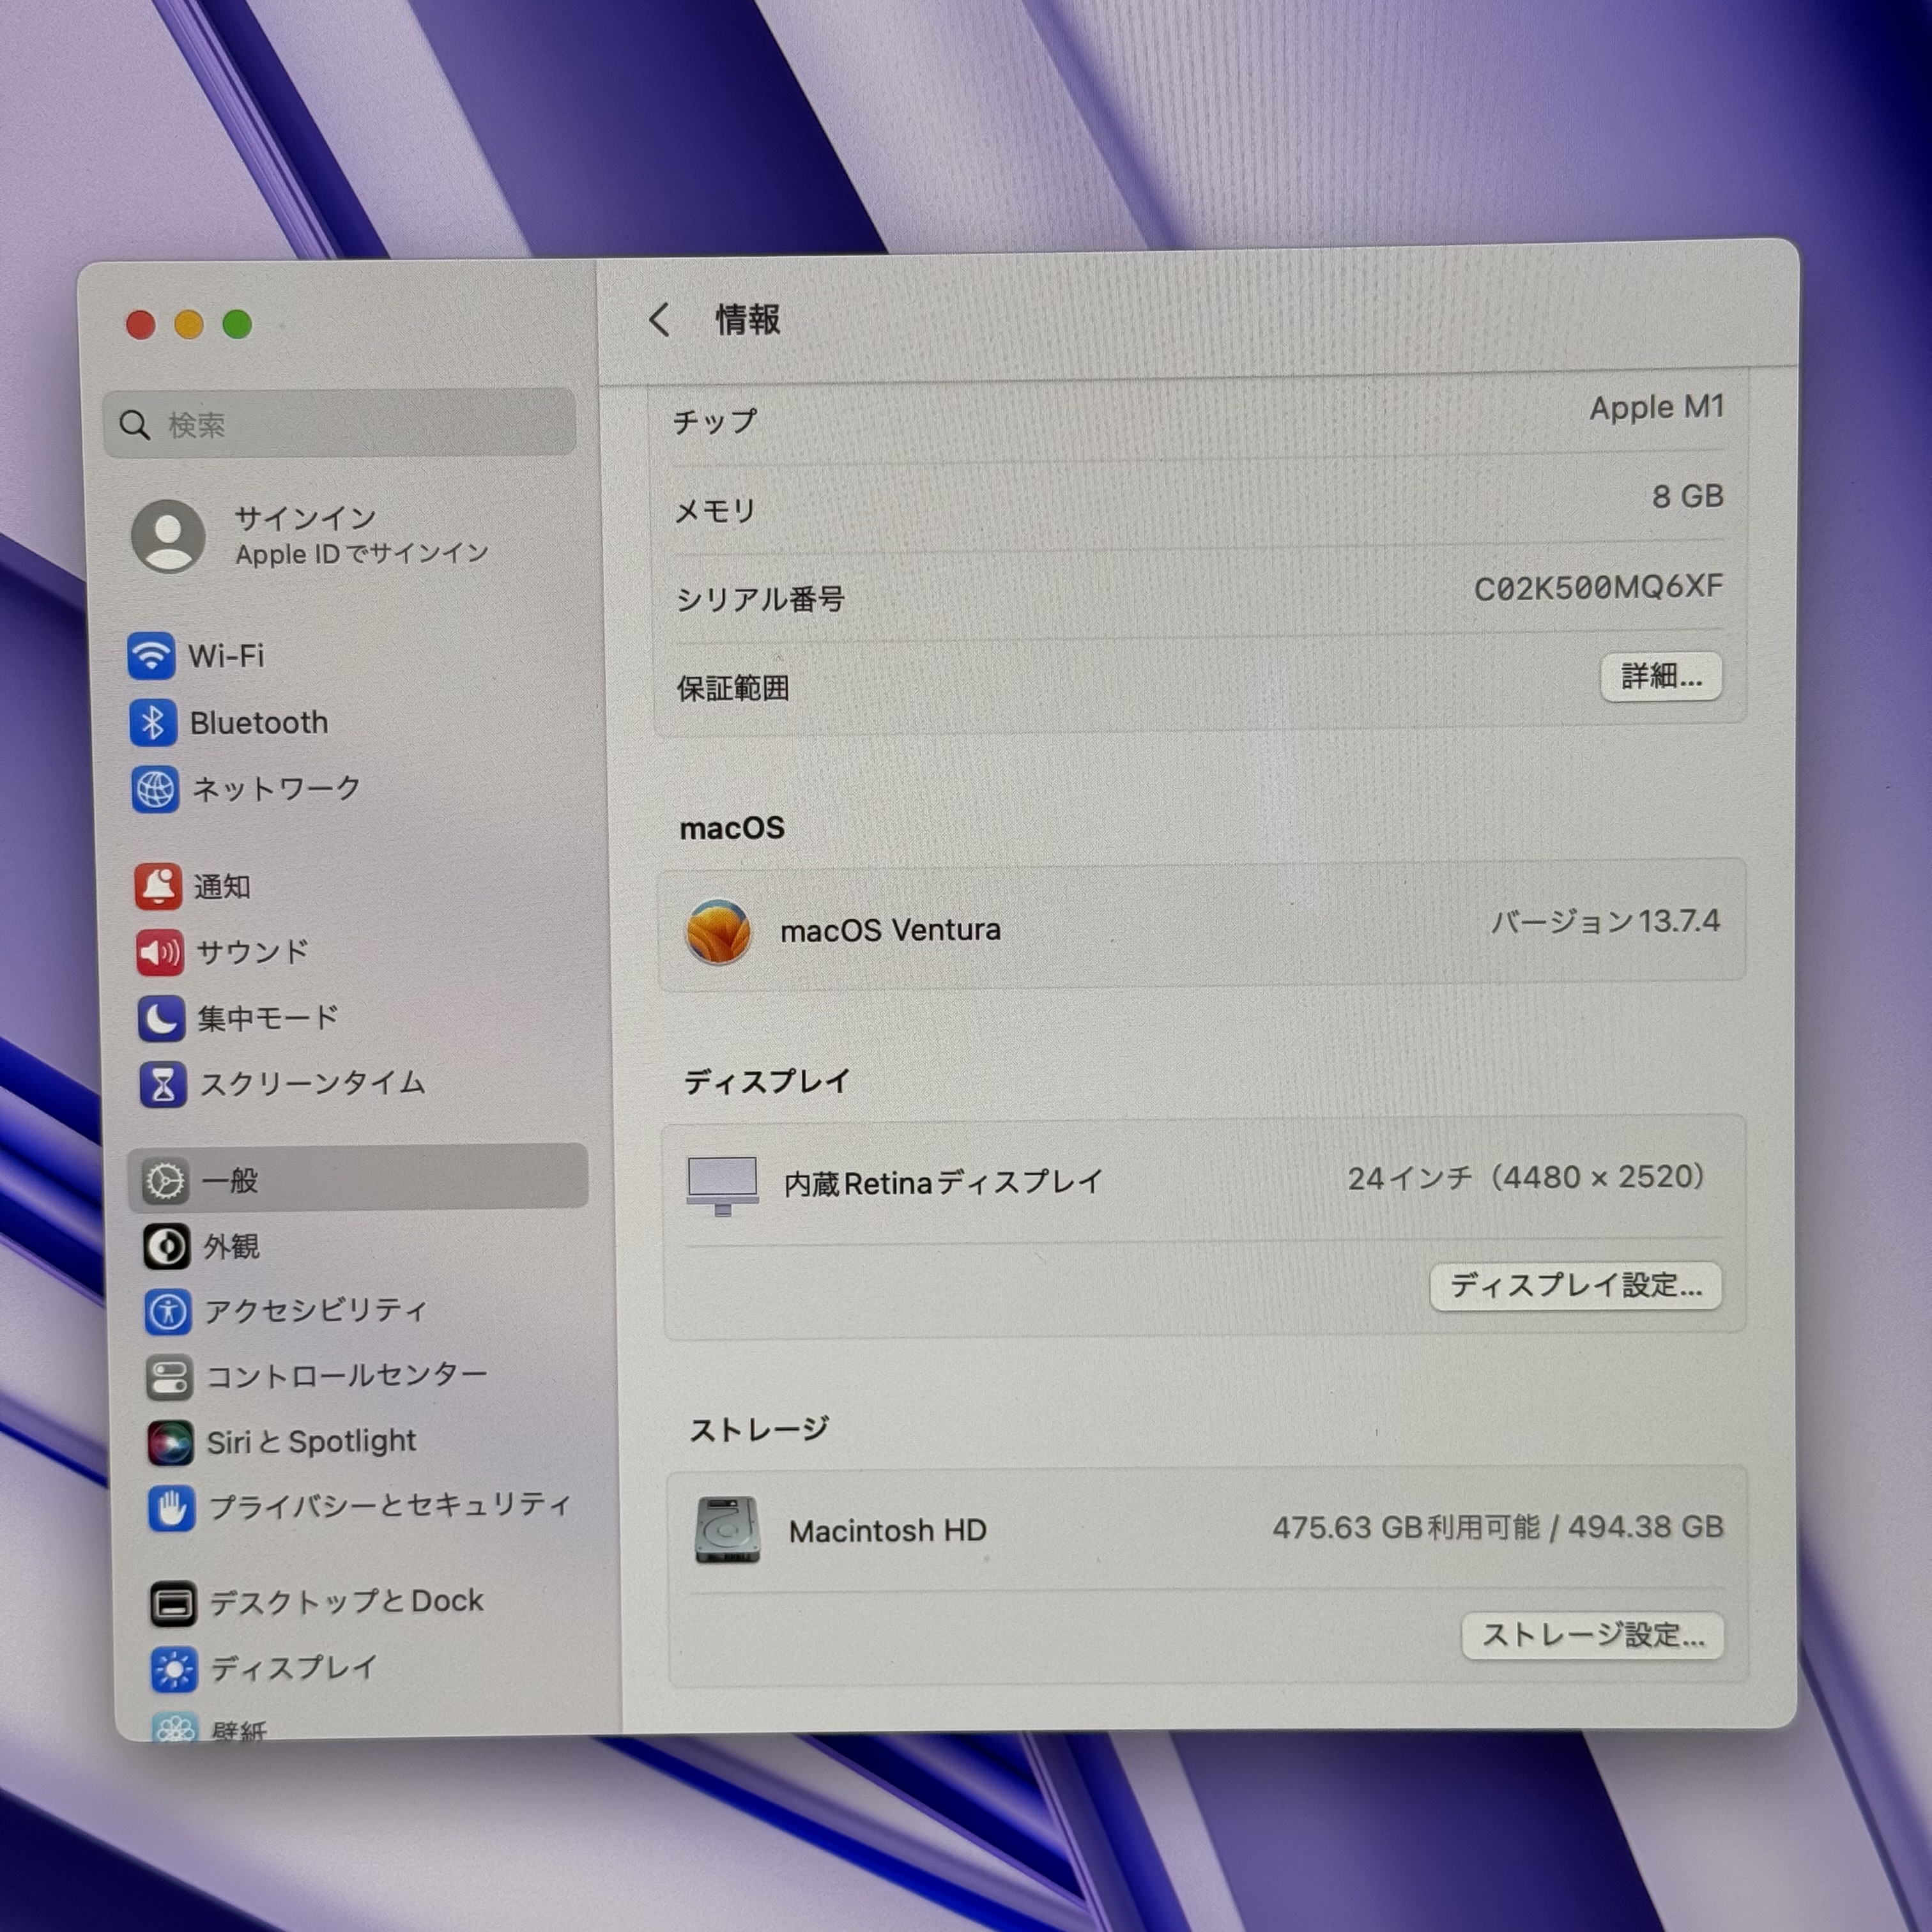1932x1932 pixels.
Task: Select 集中モード moon icon
Action: (161, 1018)
